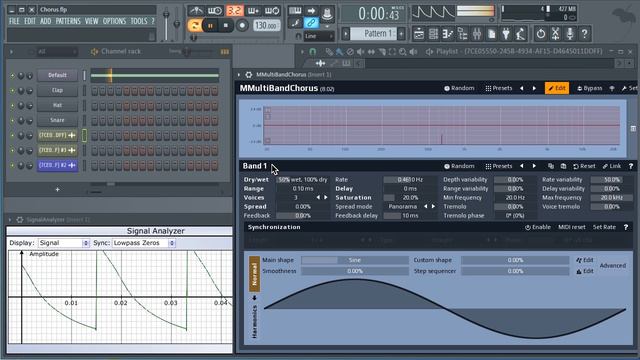This screenshot has height=360, width=640.
Task: Toggle the blue link/multilink icon
Action: [x=311, y=23]
